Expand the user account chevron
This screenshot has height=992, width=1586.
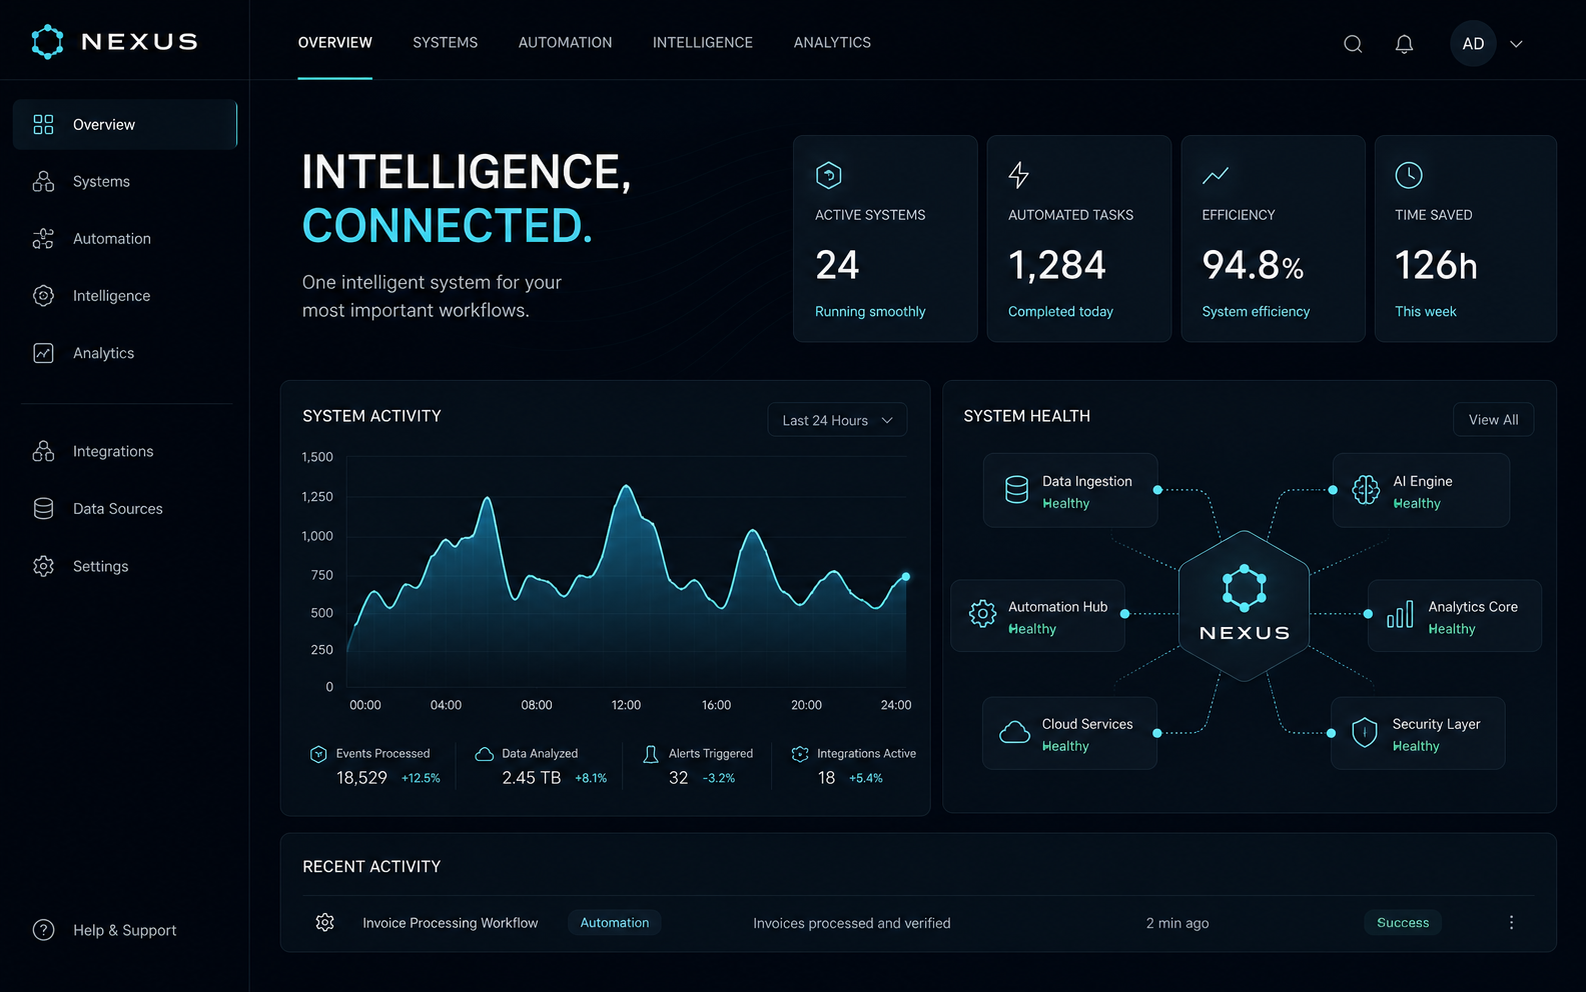point(1516,44)
